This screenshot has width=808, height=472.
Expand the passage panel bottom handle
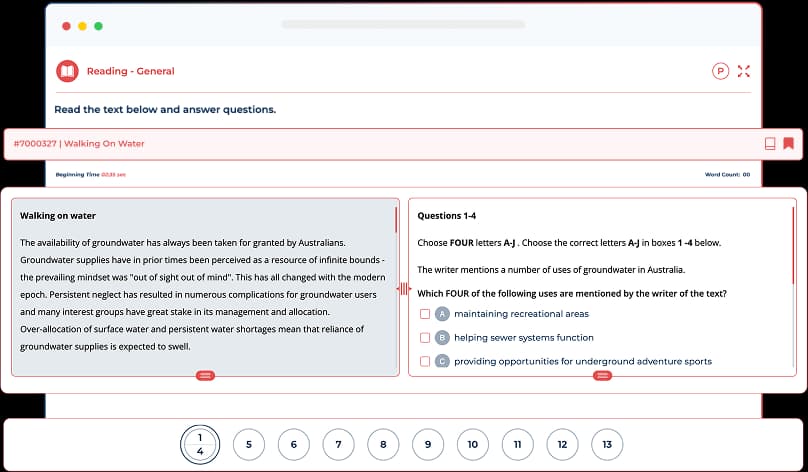[x=205, y=375]
